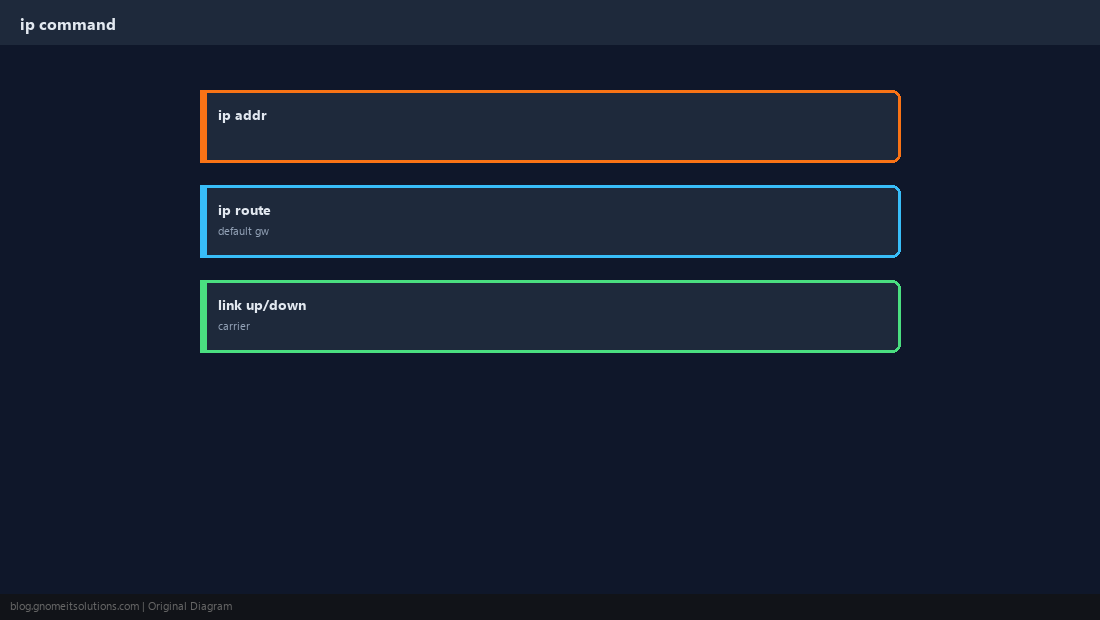
Task: Open the blog.gnomeitsolutions.com footer link
Action: (74, 607)
